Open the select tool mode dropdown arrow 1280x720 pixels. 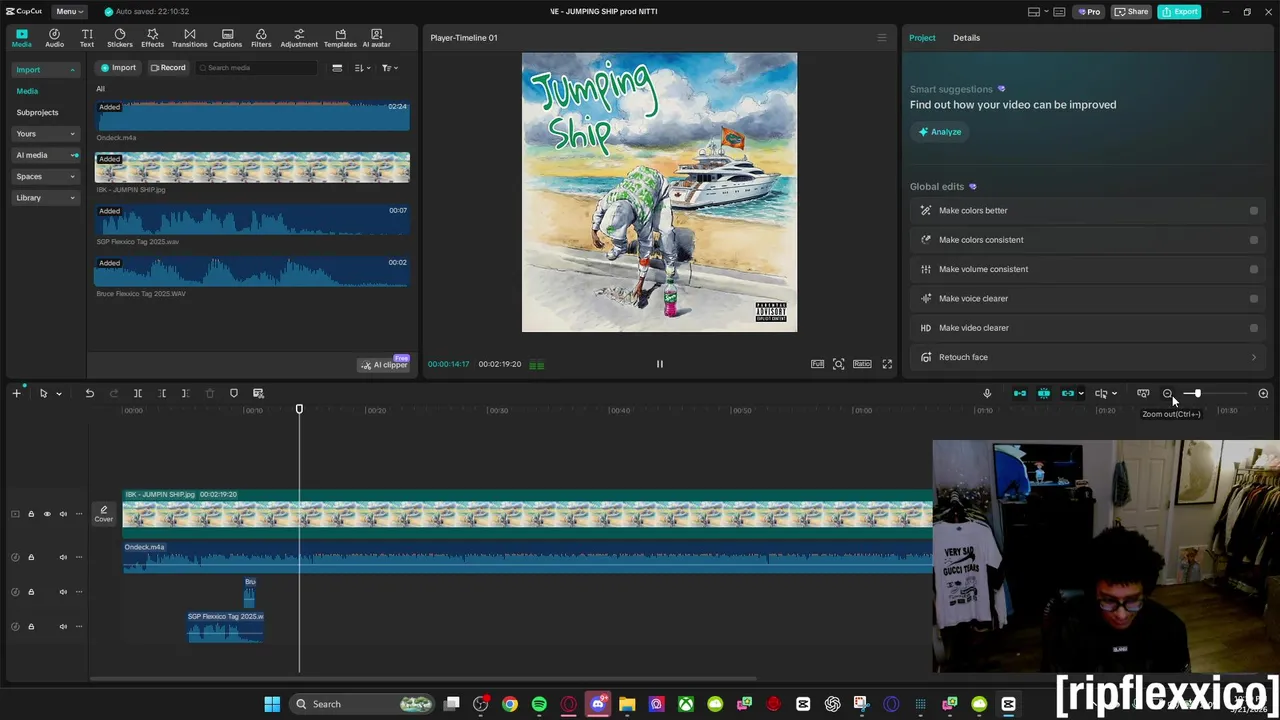pyautogui.click(x=59, y=393)
